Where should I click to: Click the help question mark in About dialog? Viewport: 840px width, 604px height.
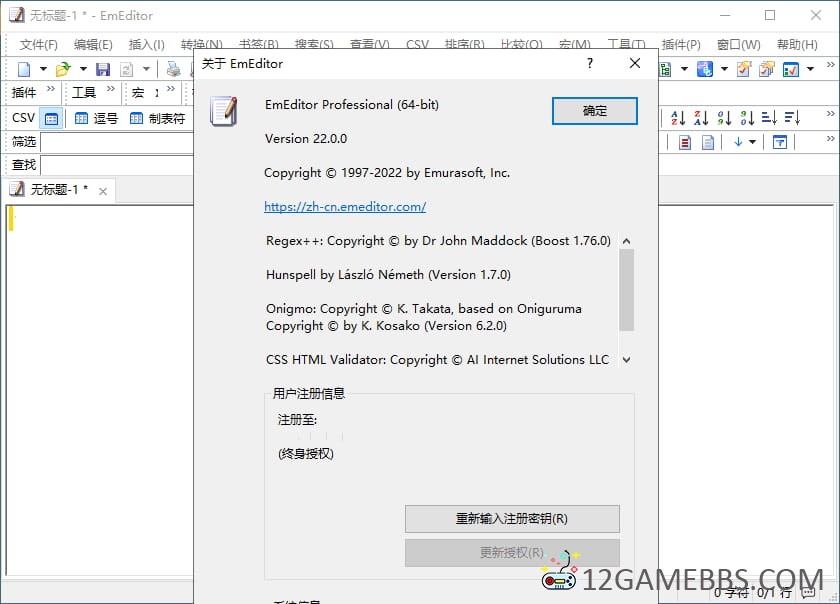(590, 63)
